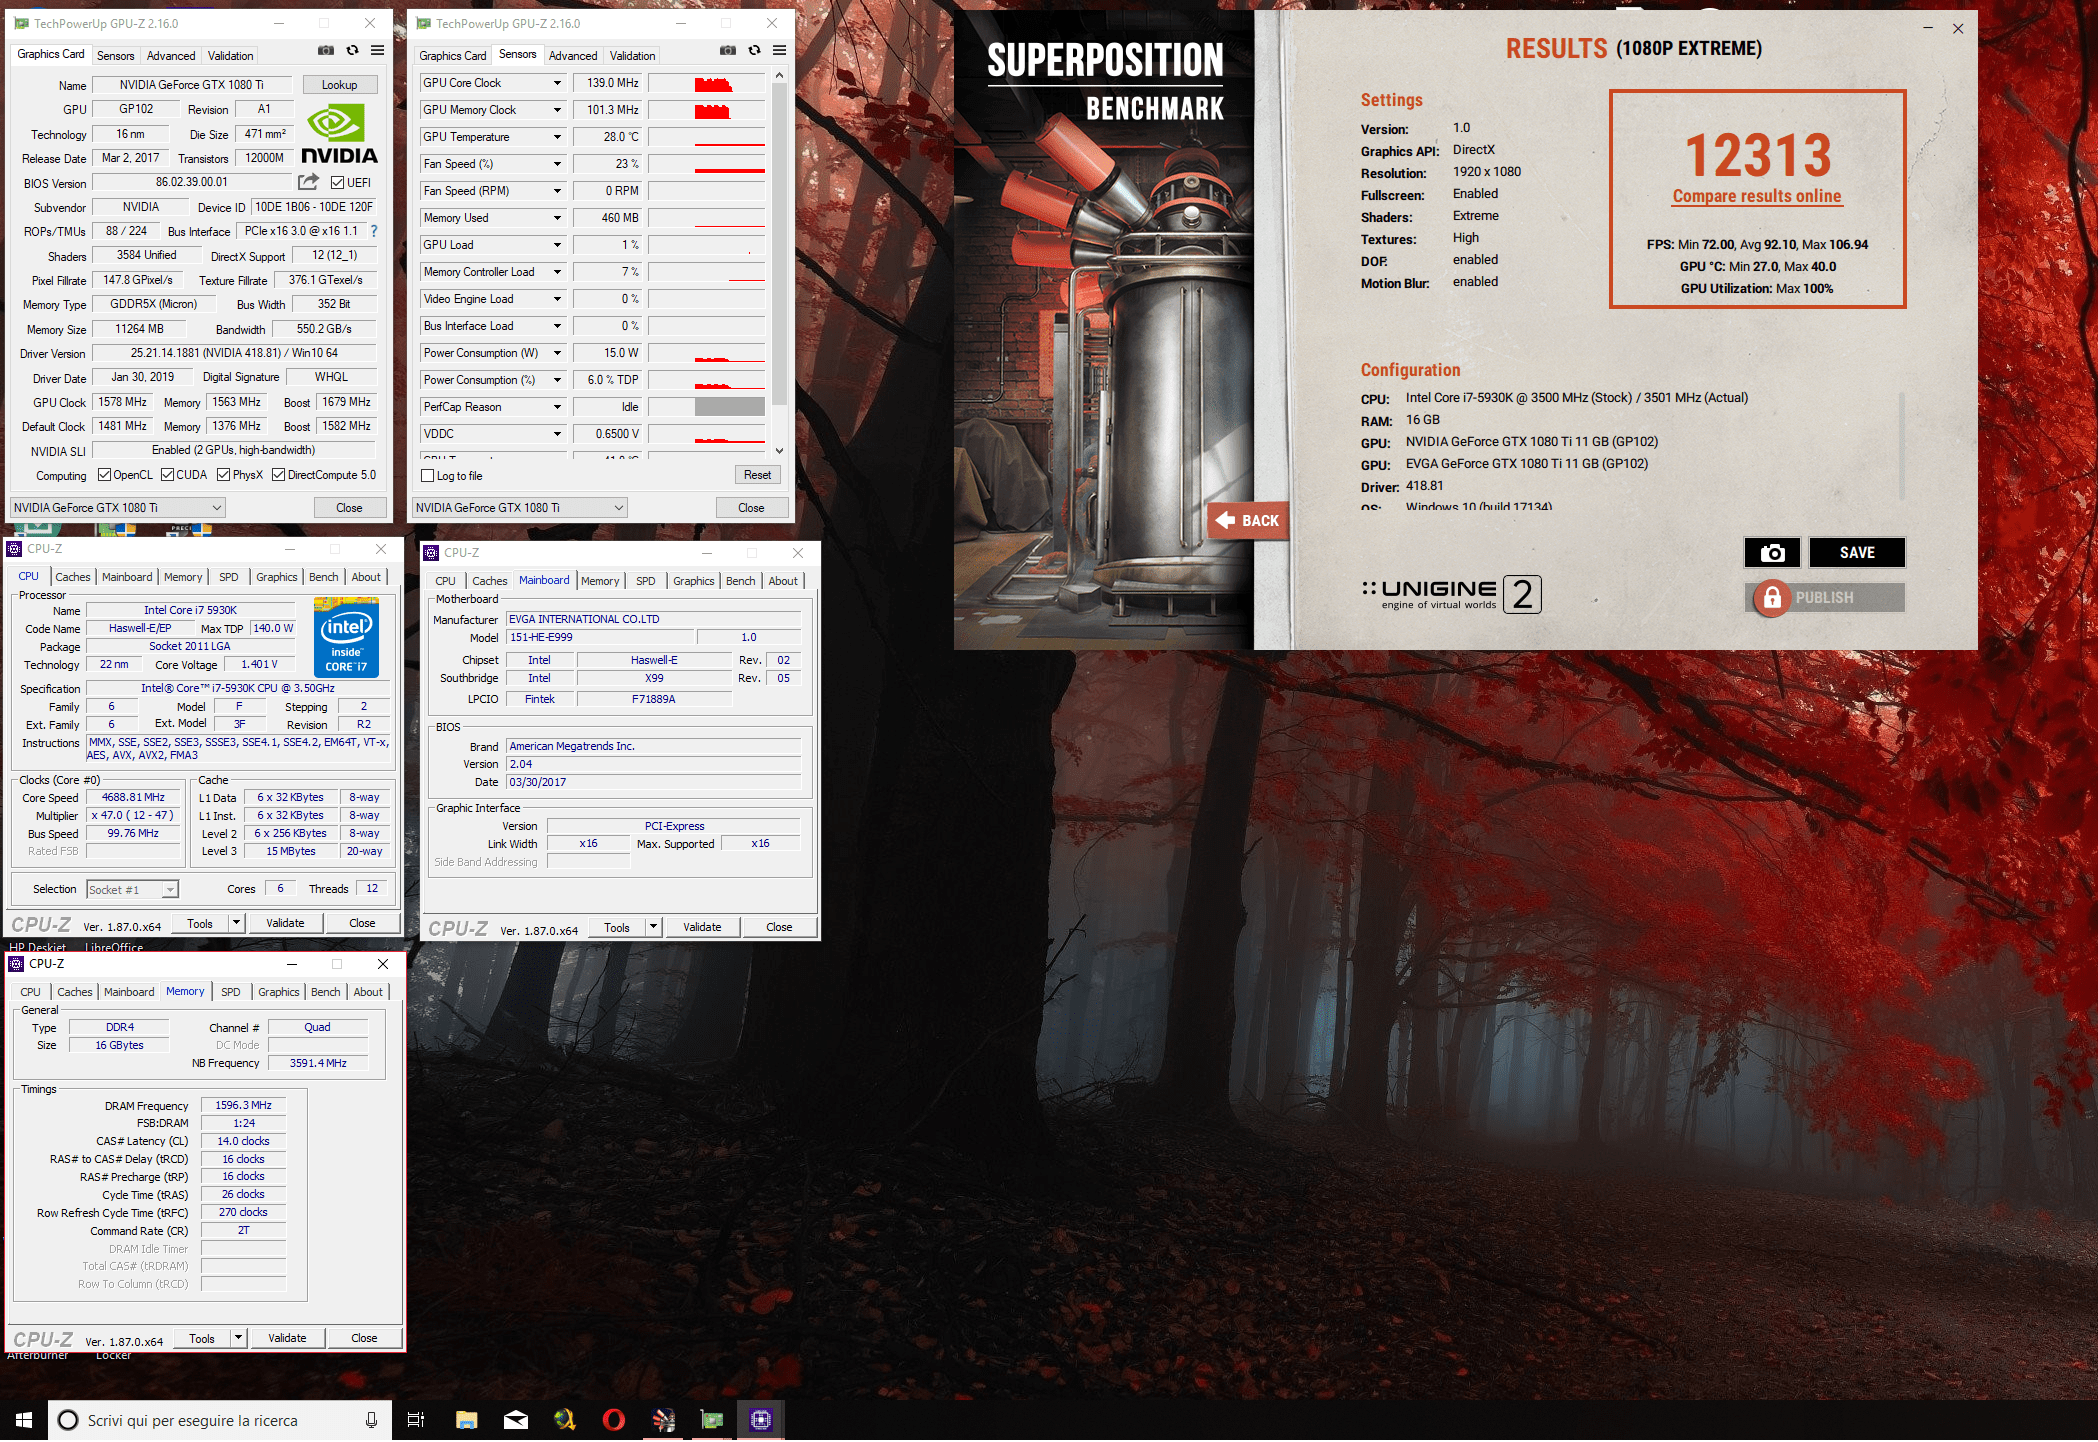Screen dimensions: 2098x1442
Task: Open the Memory Used sensor dropdown
Action: pyautogui.click(x=557, y=218)
